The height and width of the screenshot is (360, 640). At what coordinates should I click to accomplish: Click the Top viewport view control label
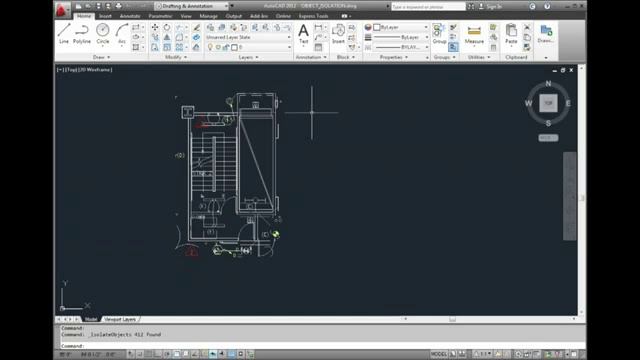pos(72,70)
